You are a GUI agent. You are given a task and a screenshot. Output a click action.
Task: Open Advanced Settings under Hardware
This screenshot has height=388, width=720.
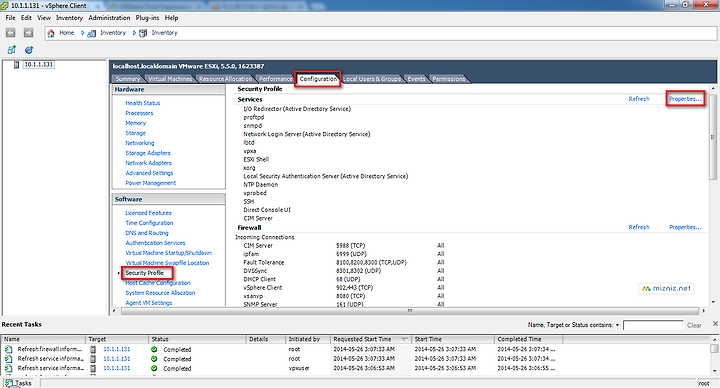click(149, 173)
